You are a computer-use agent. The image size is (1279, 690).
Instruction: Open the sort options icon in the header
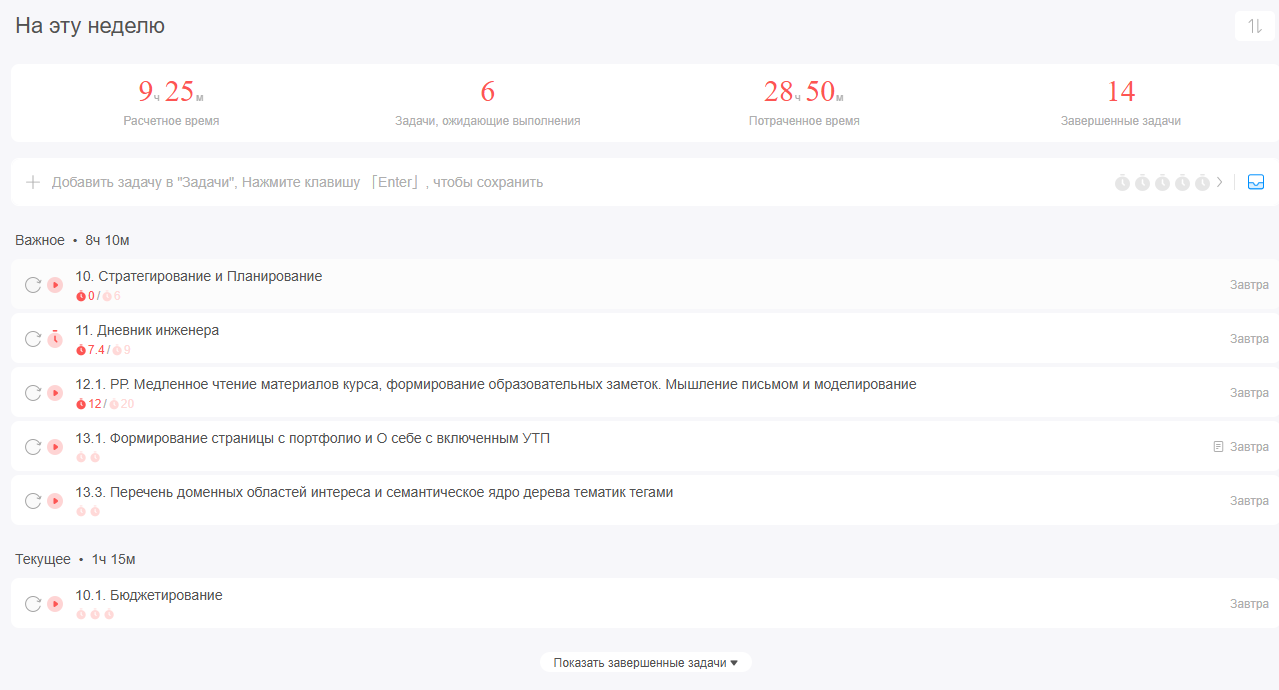pyautogui.click(x=1255, y=26)
